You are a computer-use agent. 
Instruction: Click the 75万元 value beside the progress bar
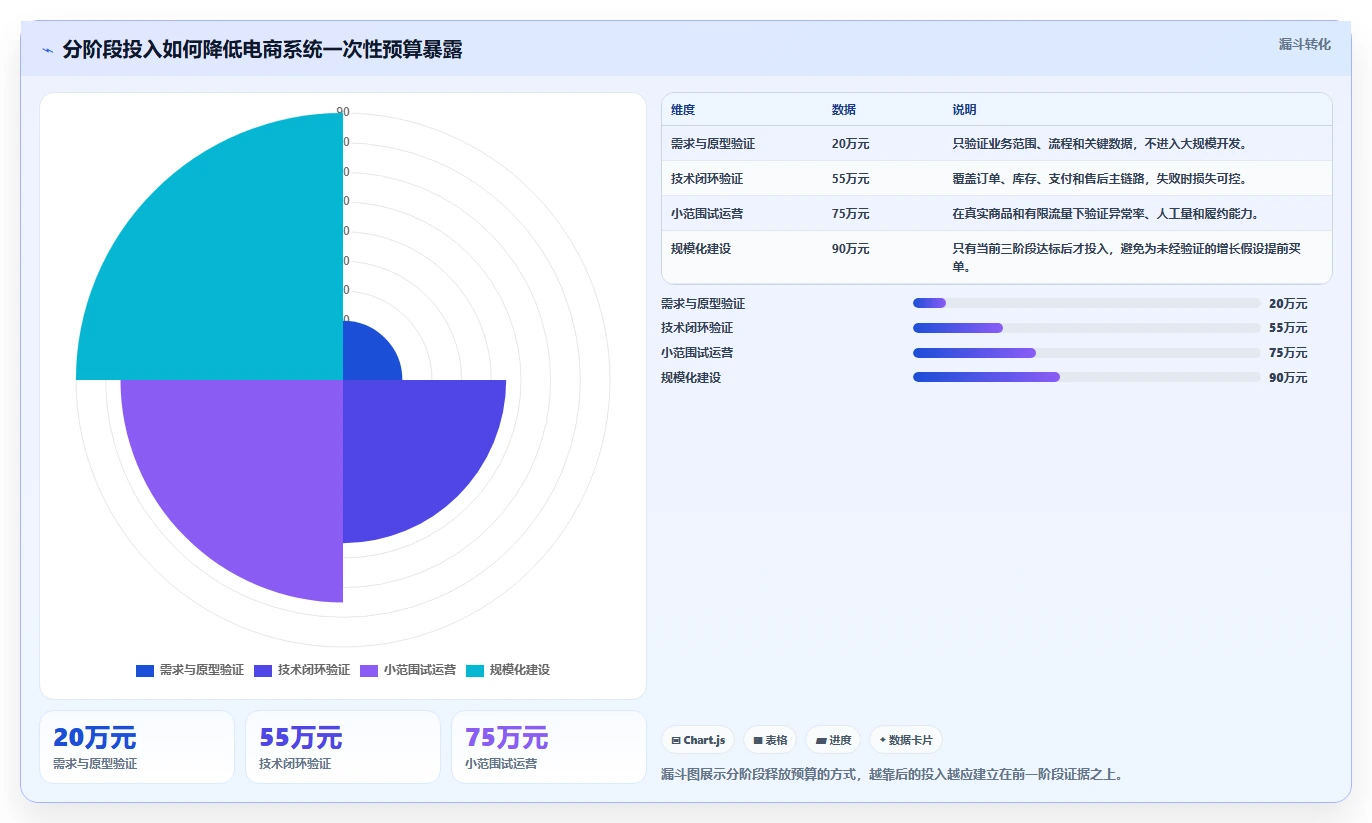point(1288,353)
